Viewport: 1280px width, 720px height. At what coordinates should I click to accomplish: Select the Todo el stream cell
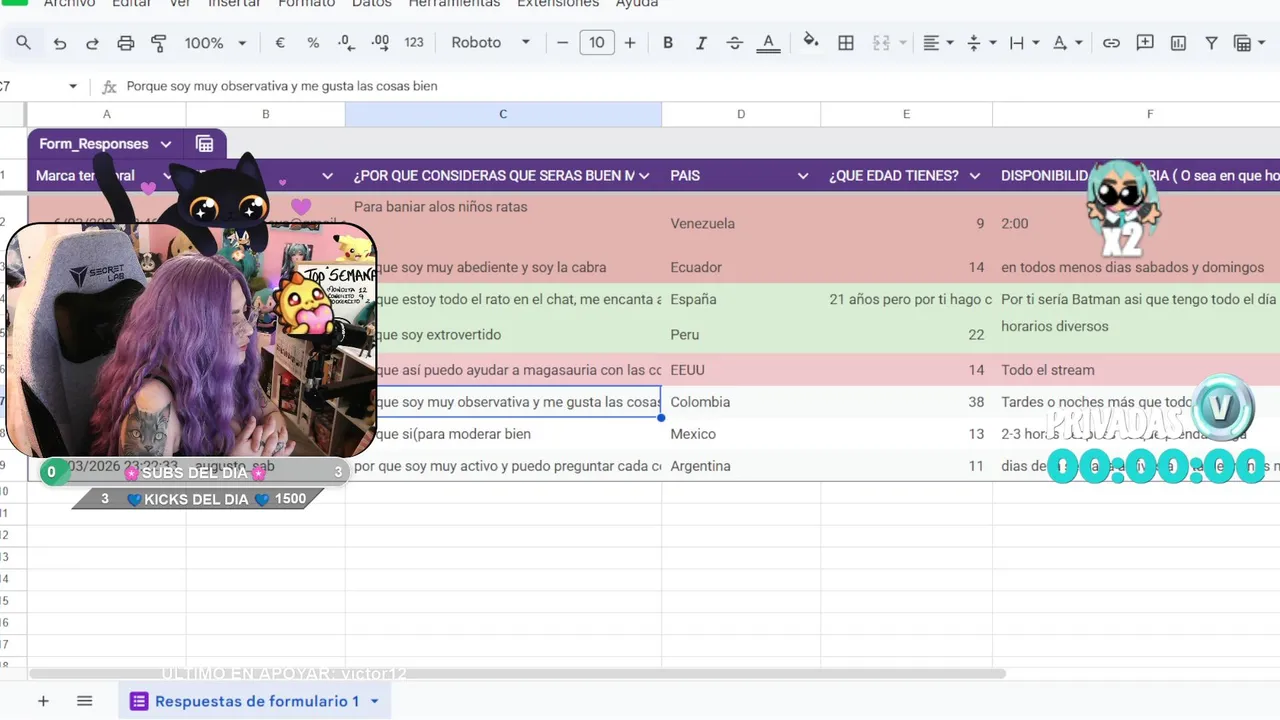tap(1136, 370)
